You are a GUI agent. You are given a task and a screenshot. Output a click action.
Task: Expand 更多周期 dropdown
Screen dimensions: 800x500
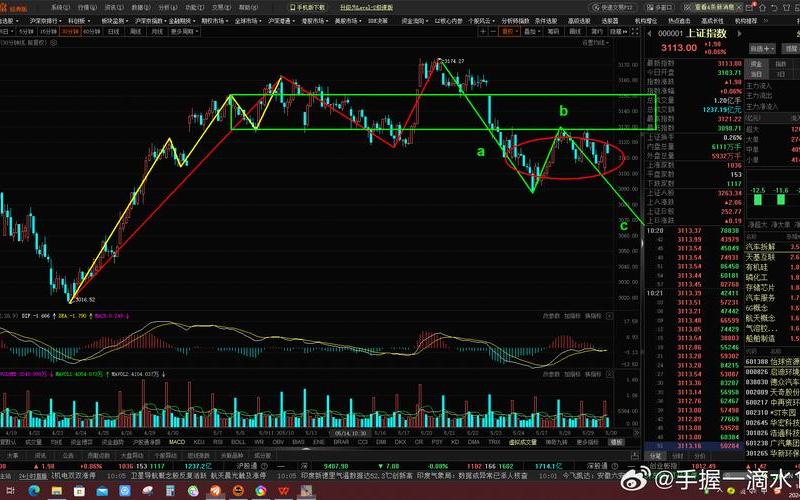click(184, 32)
